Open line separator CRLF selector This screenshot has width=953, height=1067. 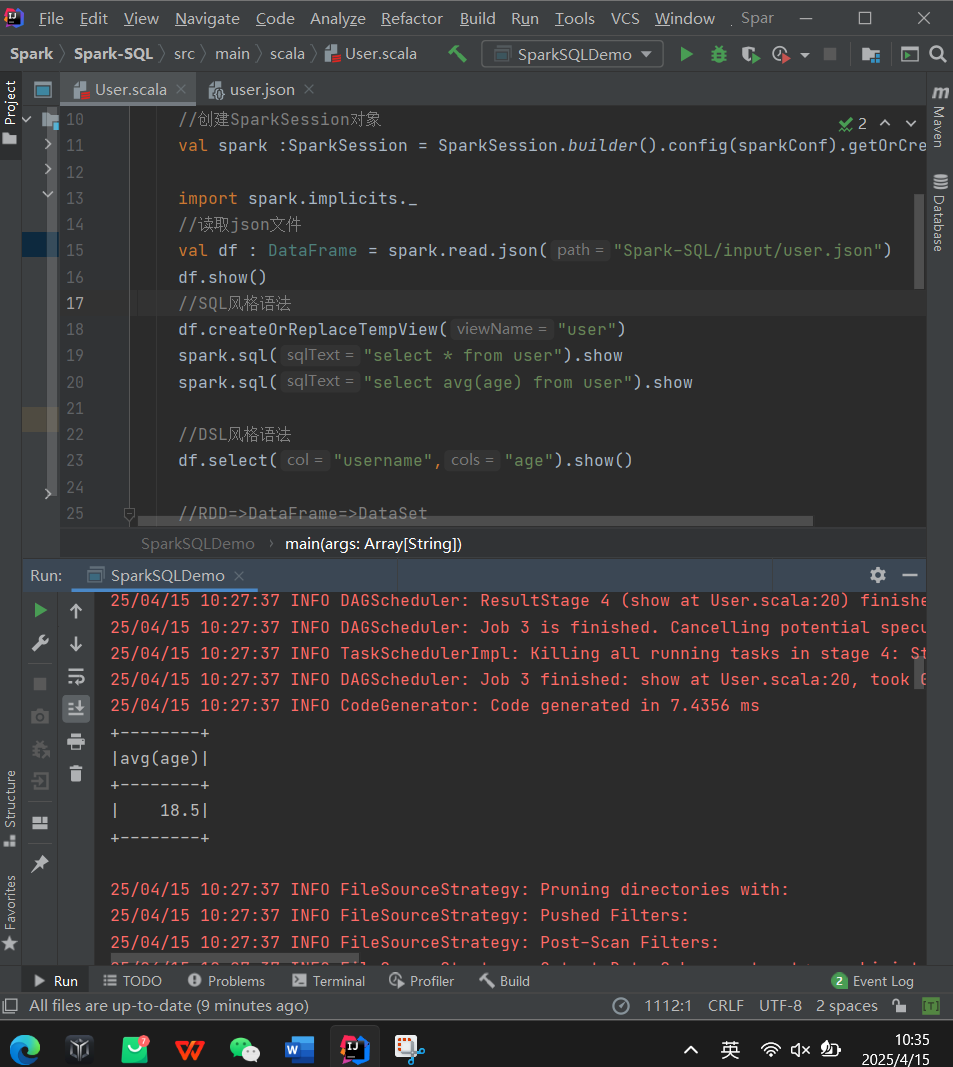(x=726, y=1005)
